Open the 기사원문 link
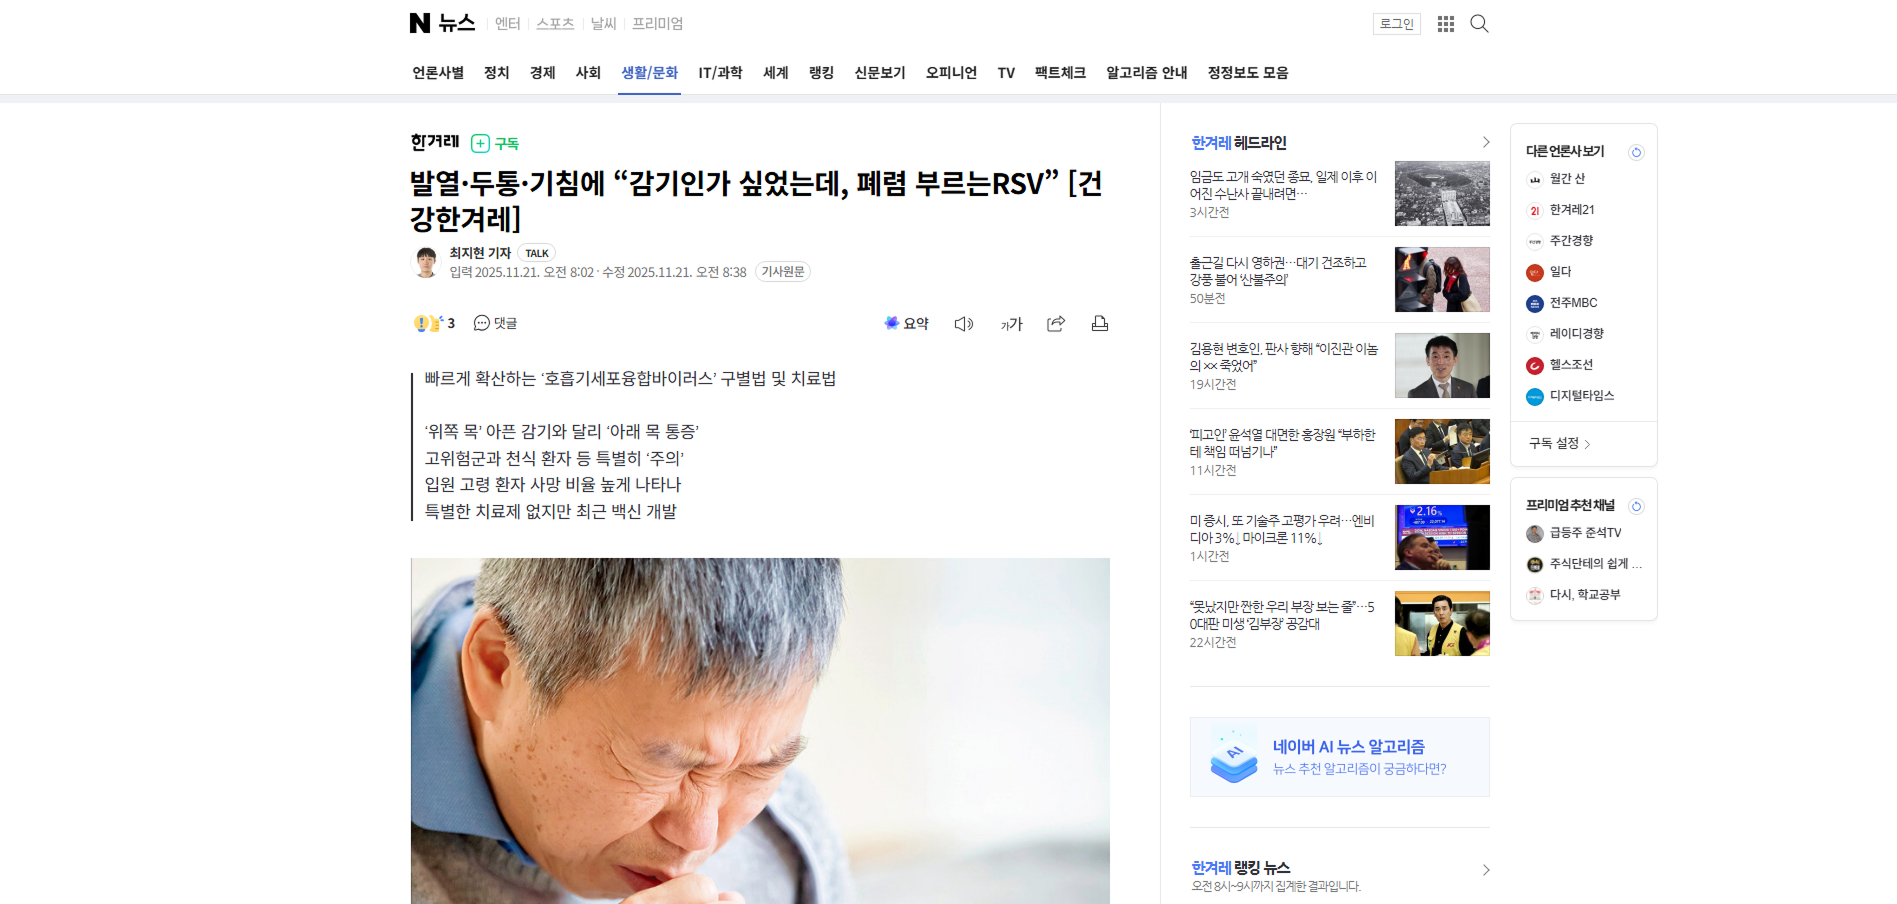Image resolution: width=1897 pixels, height=904 pixels. [x=783, y=272]
